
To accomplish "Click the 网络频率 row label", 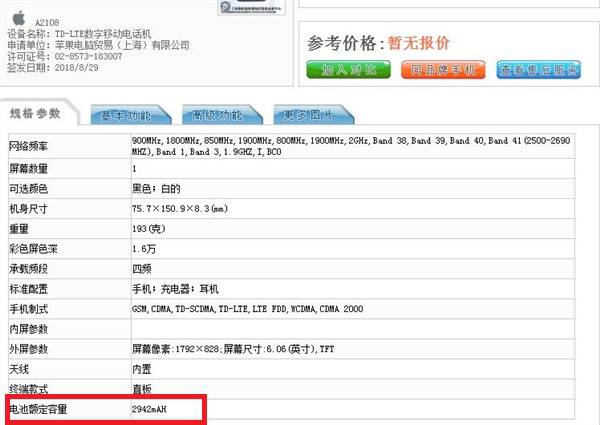I will [30, 146].
